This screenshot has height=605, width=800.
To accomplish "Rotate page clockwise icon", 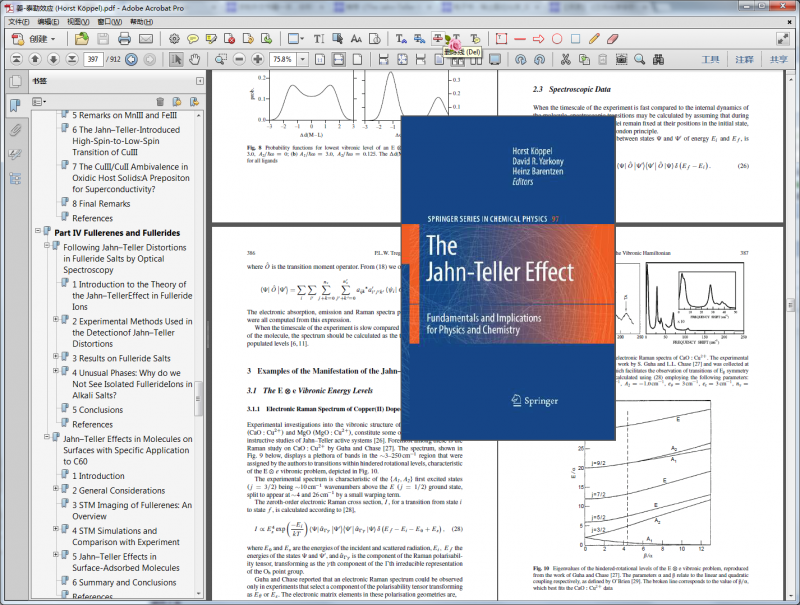I will click(520, 59).
